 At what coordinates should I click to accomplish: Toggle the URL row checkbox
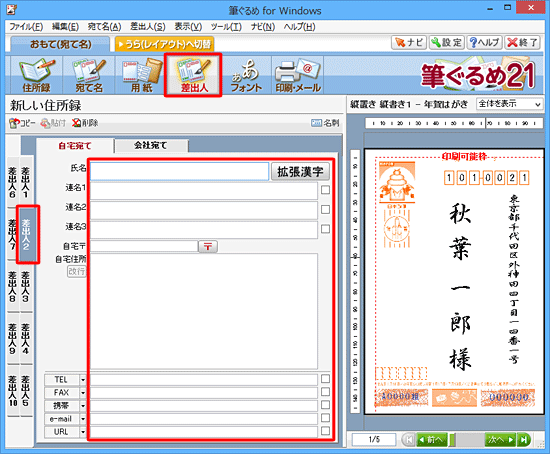click(325, 430)
